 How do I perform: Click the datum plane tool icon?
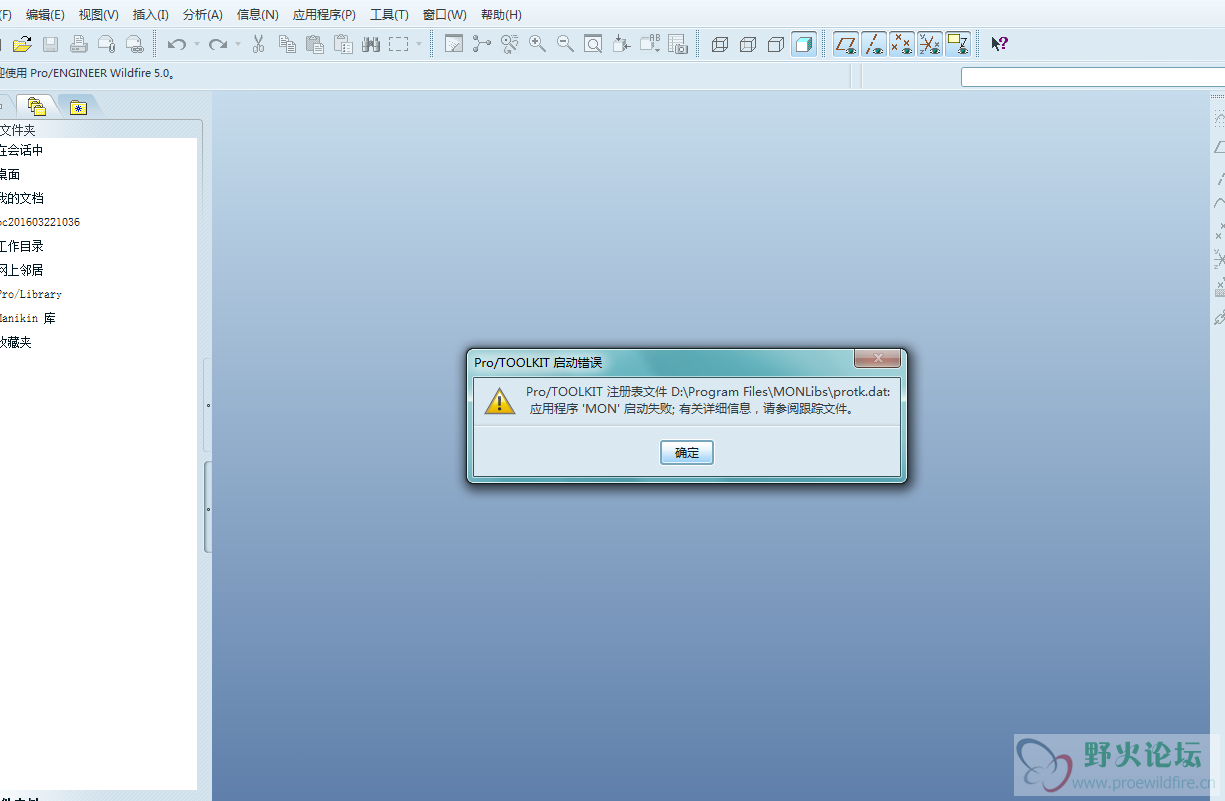[x=1220, y=147]
